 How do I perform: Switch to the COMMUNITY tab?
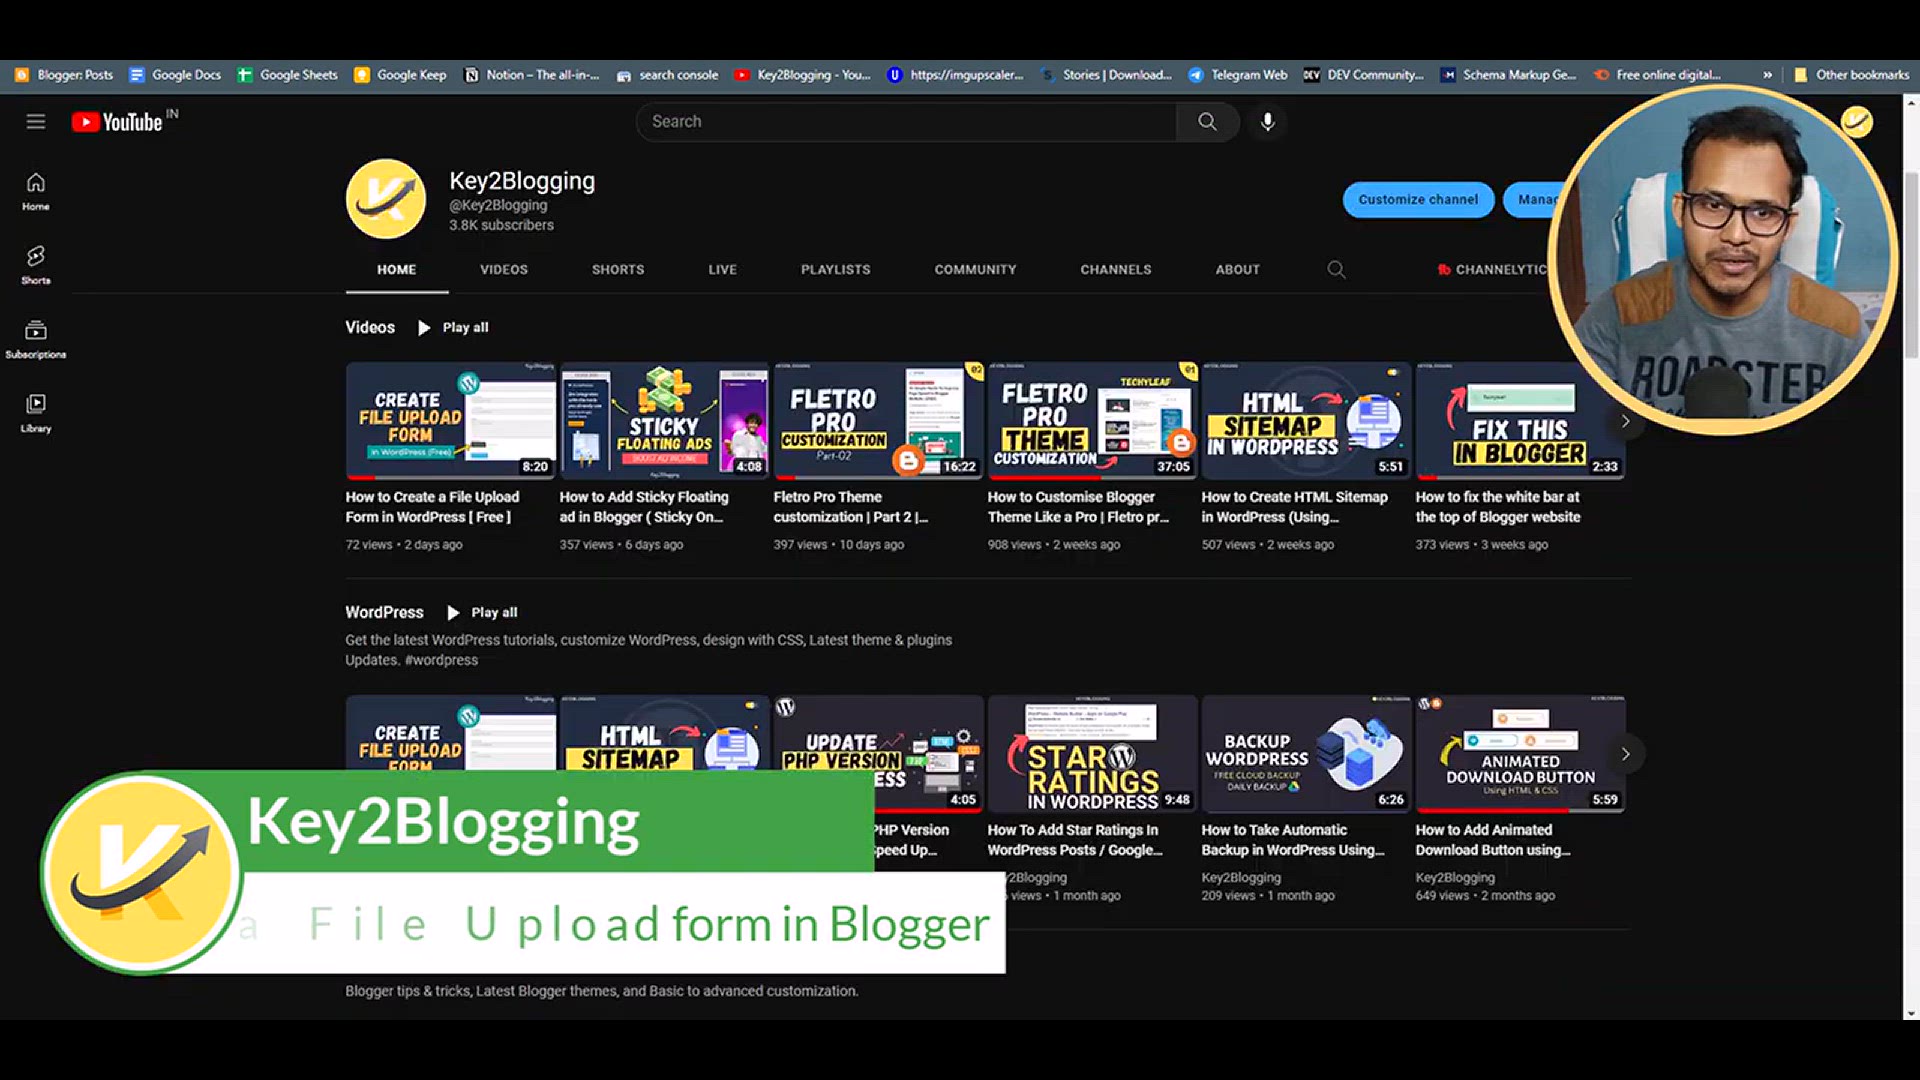pos(976,269)
